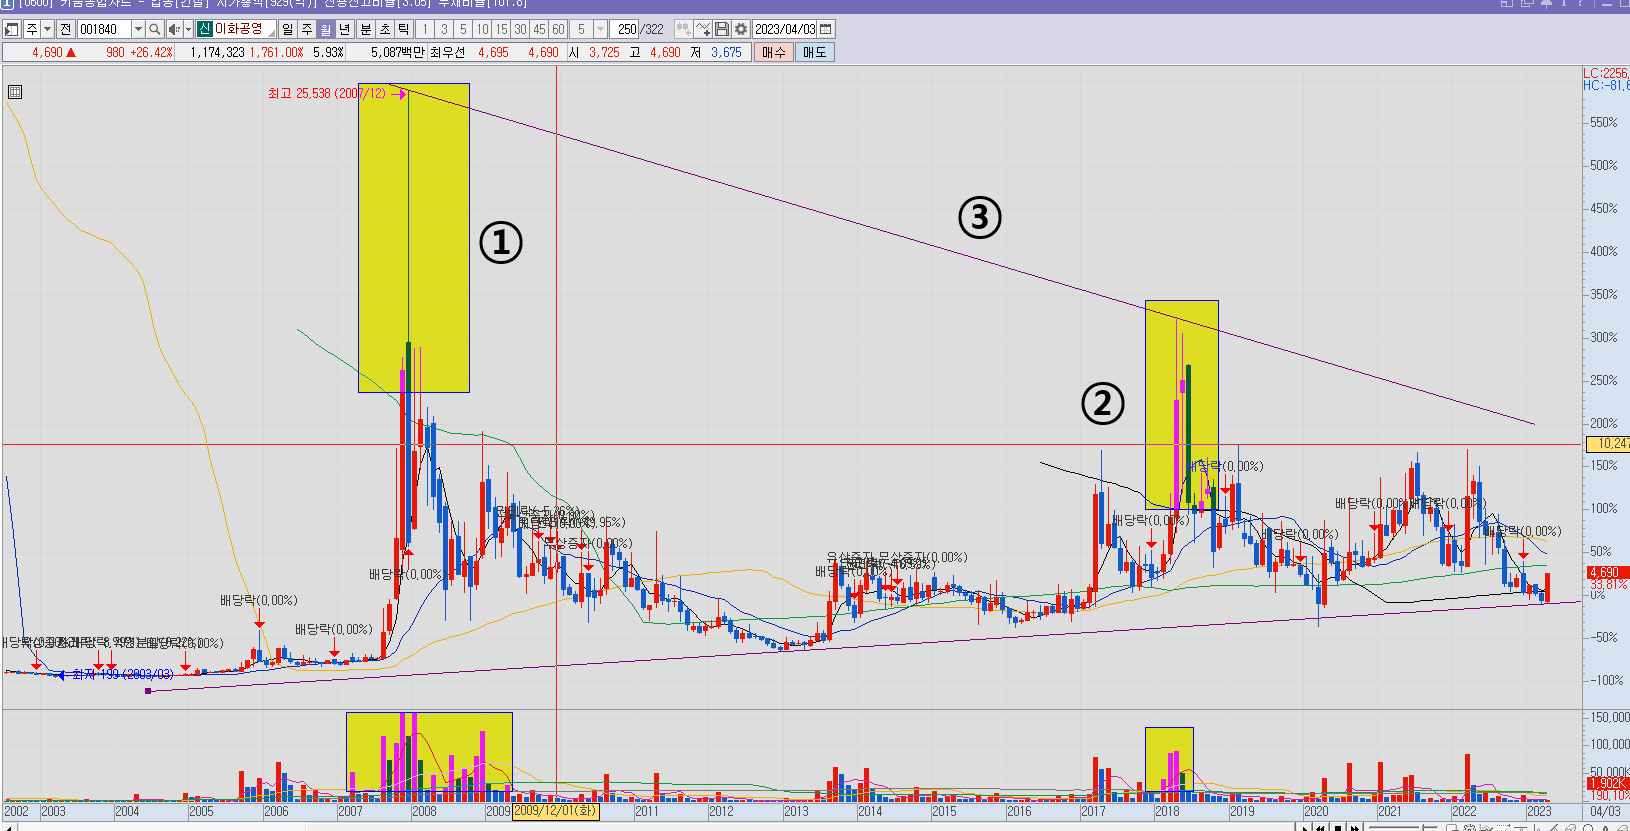Click the rewind playback button
Viewport: 1630px width, 831px height.
[x=1321, y=827]
